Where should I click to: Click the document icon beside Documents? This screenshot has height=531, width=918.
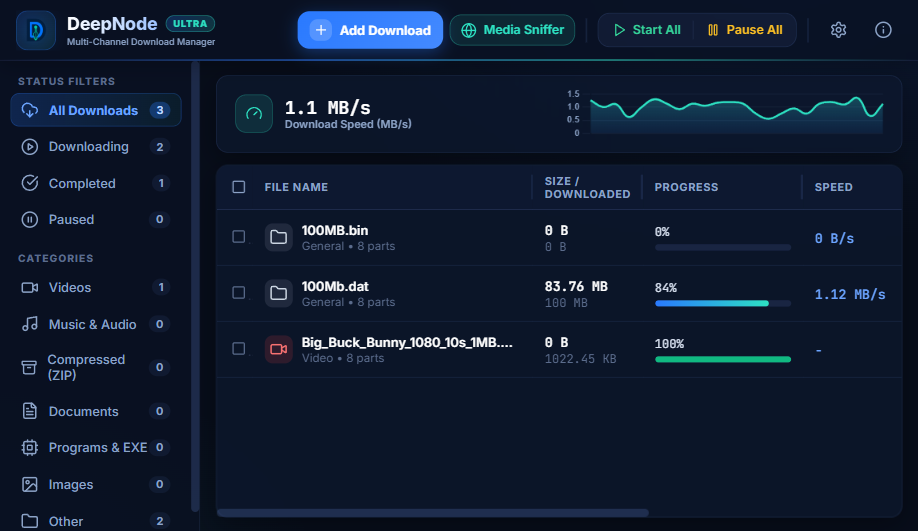pos(30,411)
